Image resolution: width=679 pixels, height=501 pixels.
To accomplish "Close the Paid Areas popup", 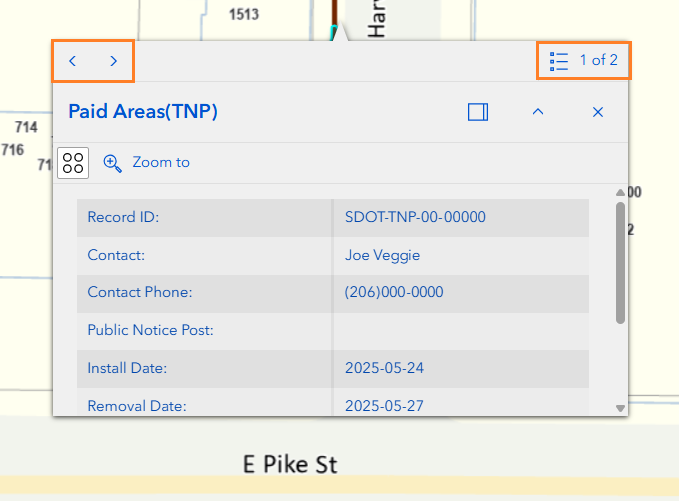I will coord(598,112).
